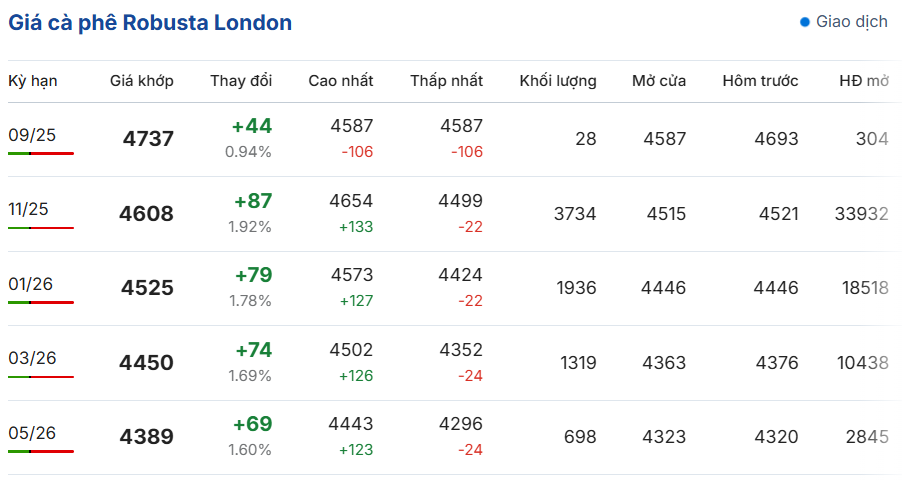Sort by Thay đổi column header
Image resolution: width=906 pixels, height=481 pixels.
pyautogui.click(x=241, y=81)
